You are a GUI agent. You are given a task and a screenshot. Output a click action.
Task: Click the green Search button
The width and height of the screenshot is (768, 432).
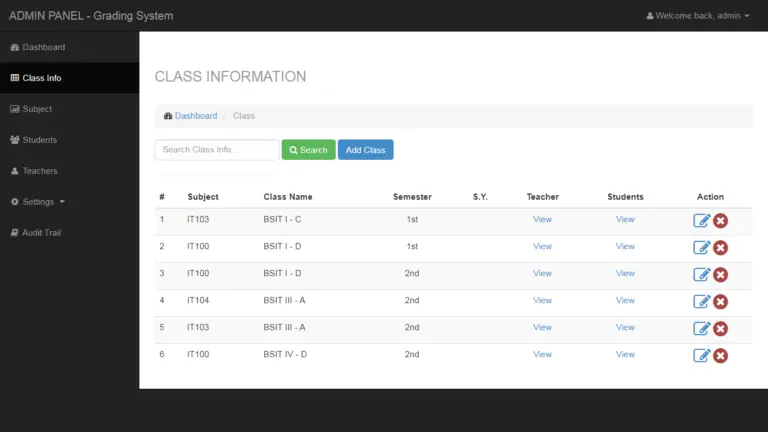pos(309,150)
